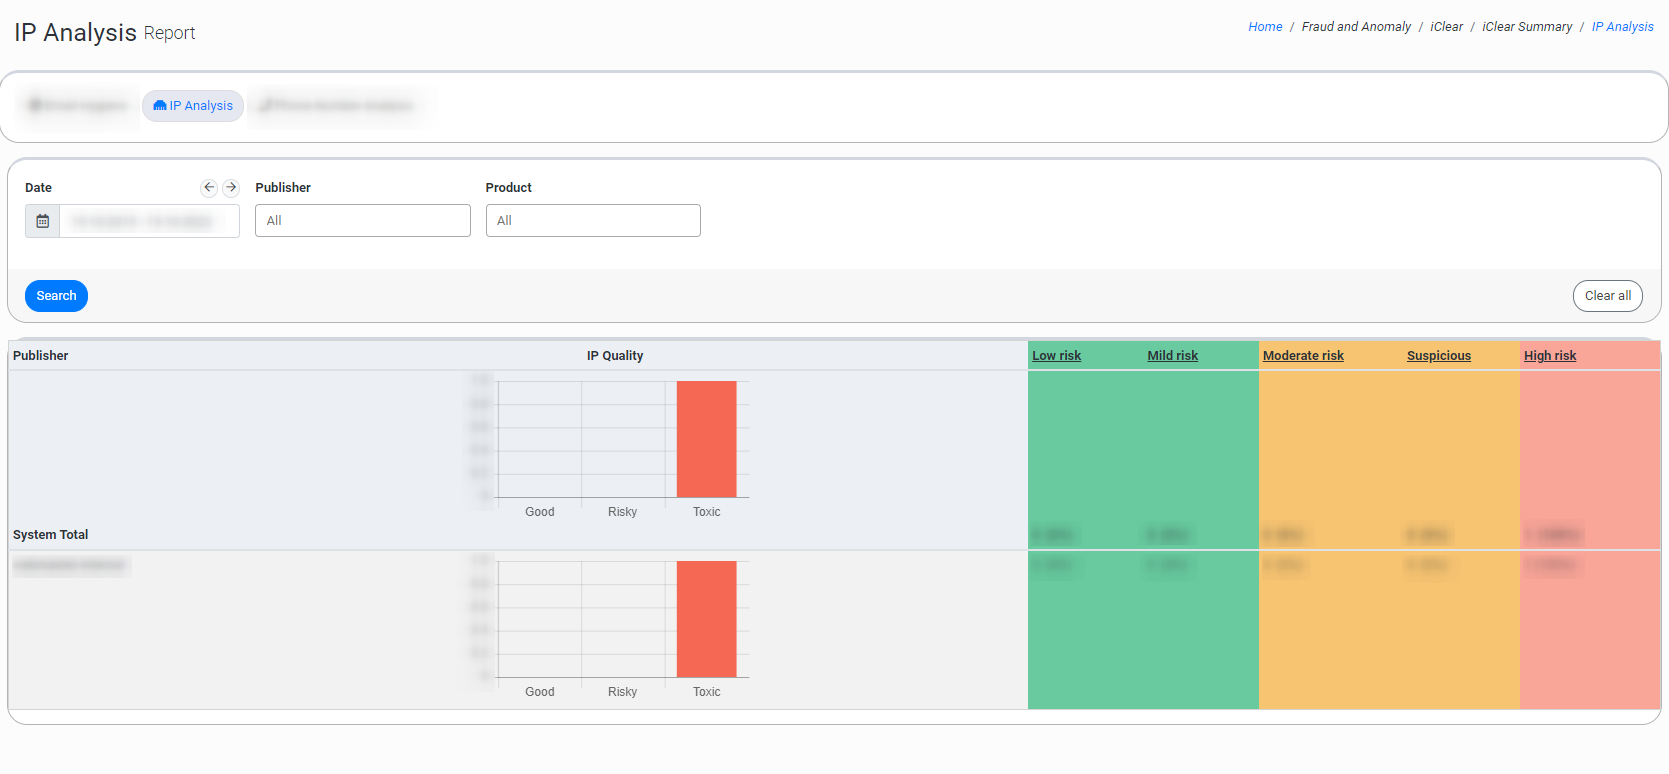Go to Home via breadcrumb
This screenshot has width=1669, height=774.
[1265, 27]
